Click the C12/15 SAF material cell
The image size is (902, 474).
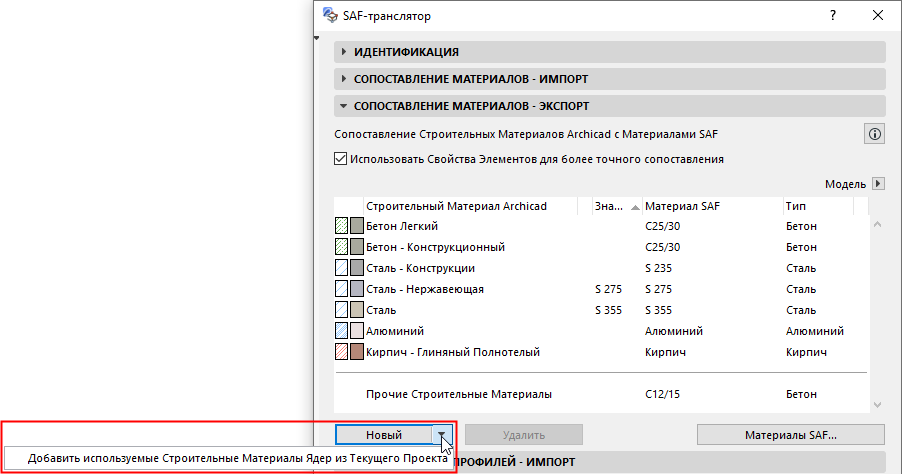point(662,394)
